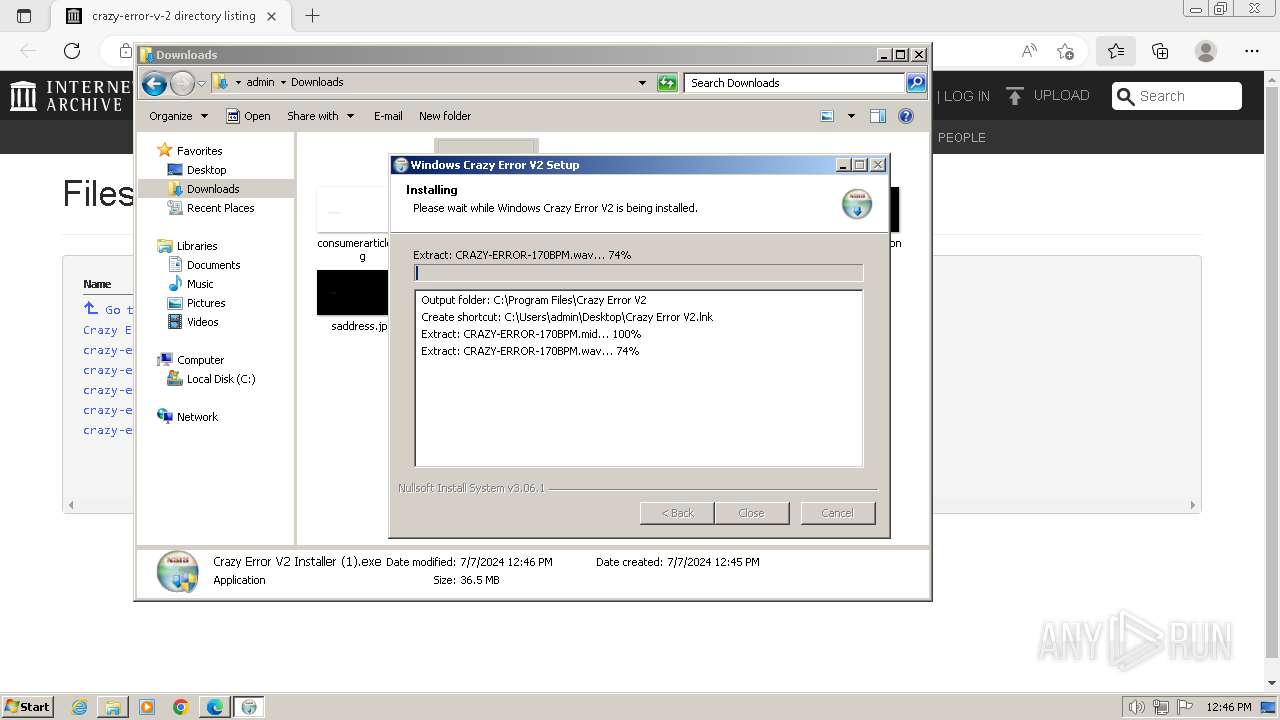Select Favorites in the navigation pane

199,151
